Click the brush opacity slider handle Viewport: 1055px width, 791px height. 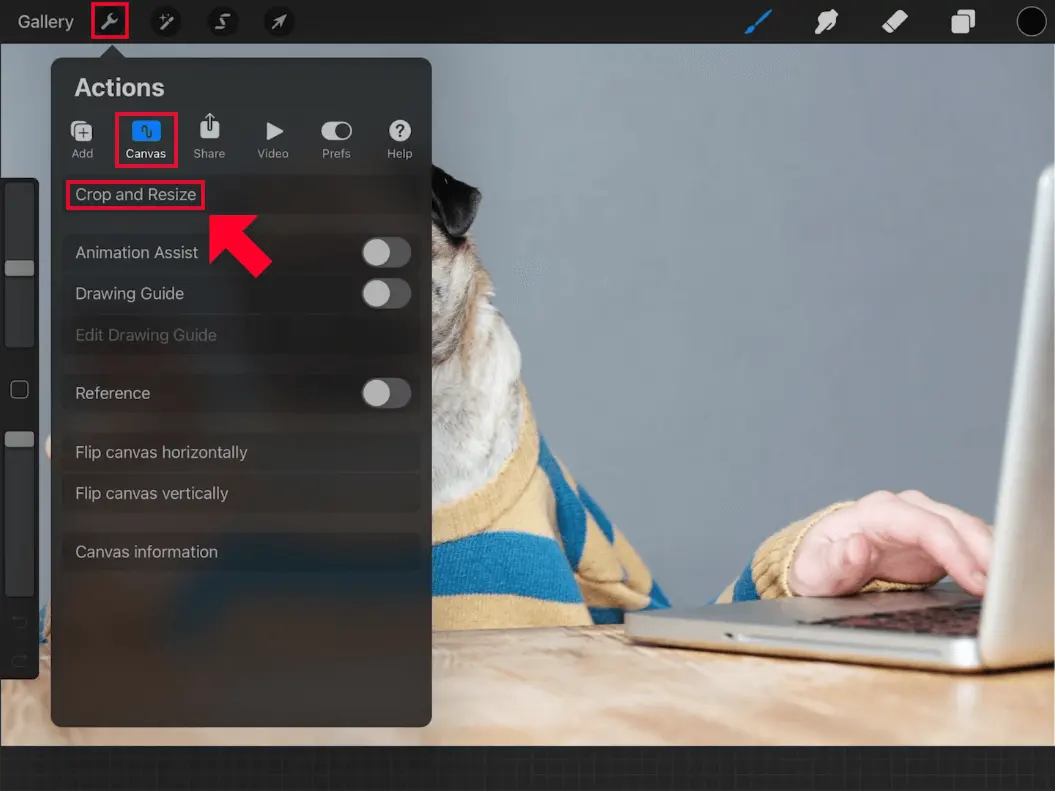20,439
